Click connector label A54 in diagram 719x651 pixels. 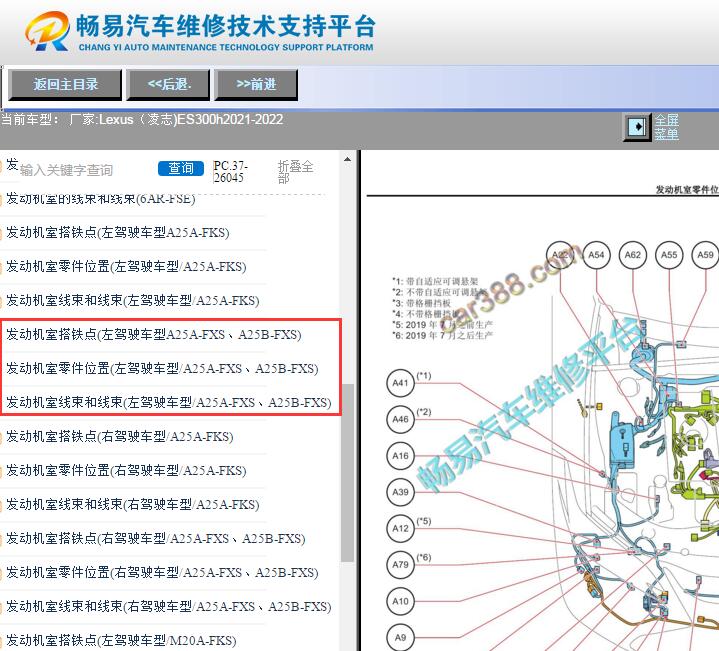click(596, 255)
